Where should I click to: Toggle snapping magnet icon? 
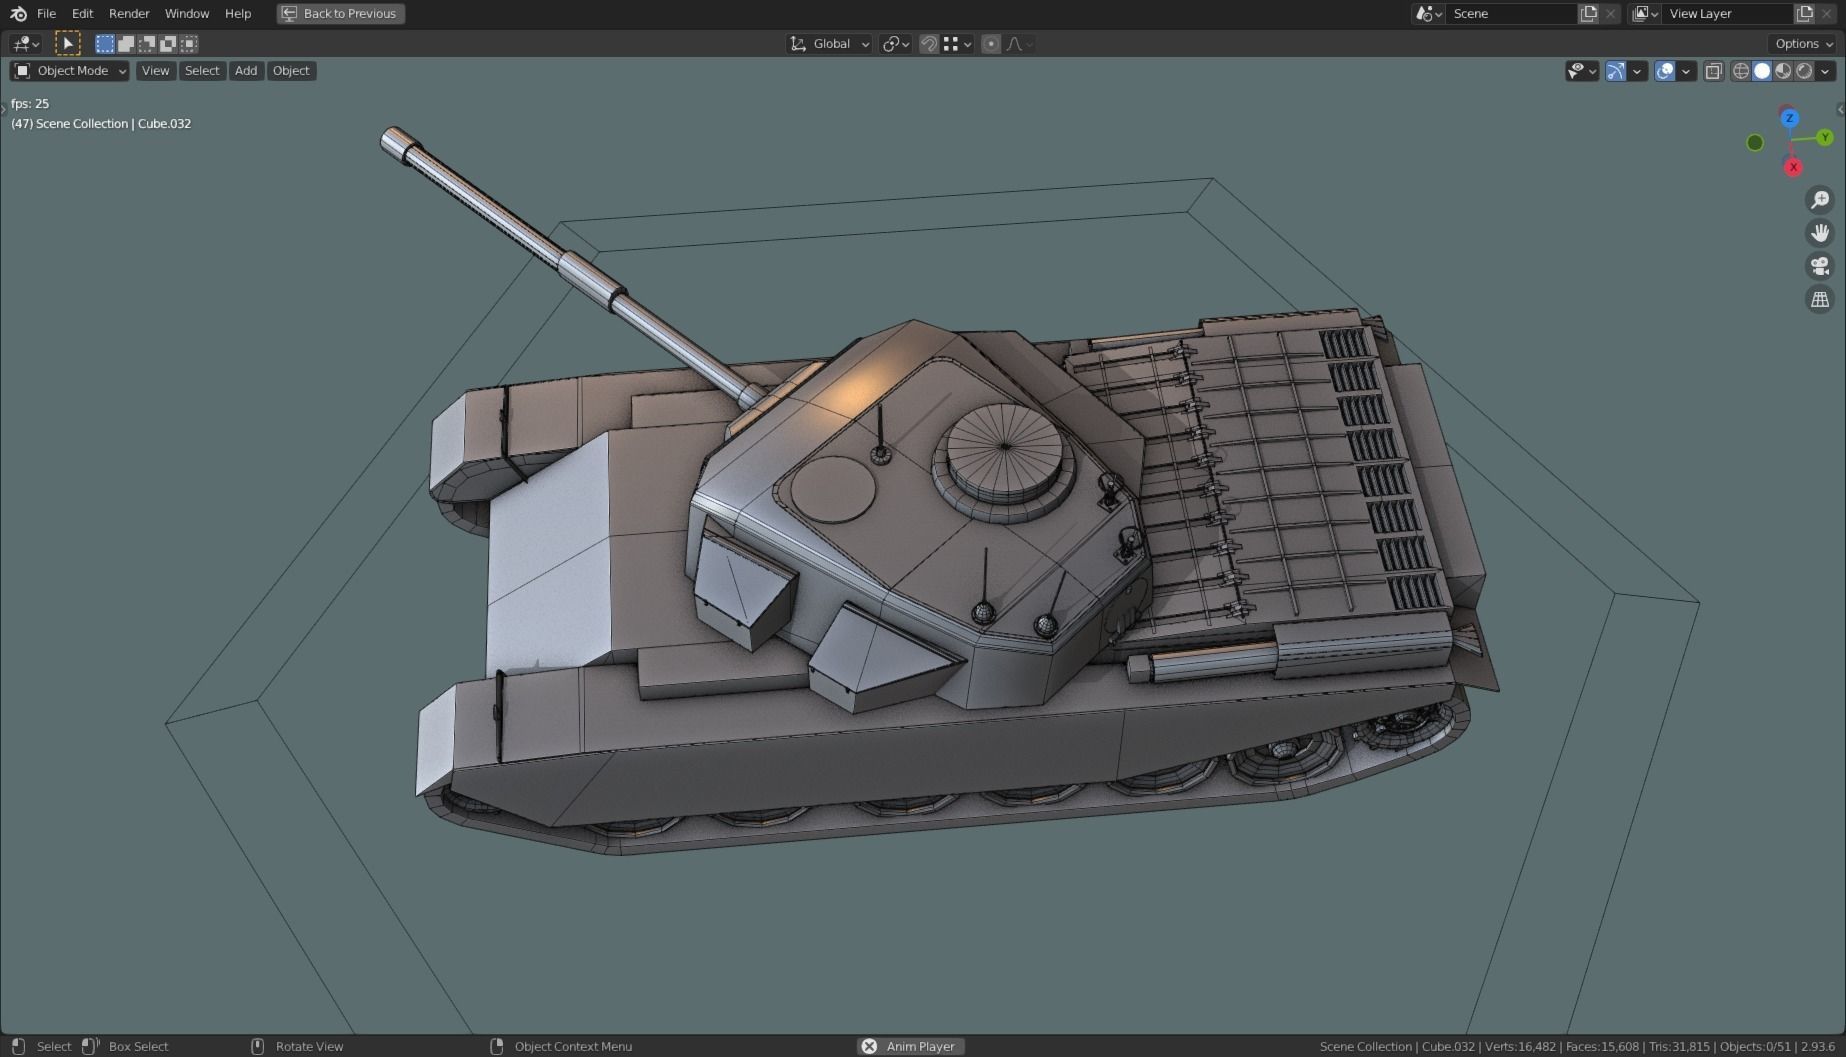click(929, 43)
